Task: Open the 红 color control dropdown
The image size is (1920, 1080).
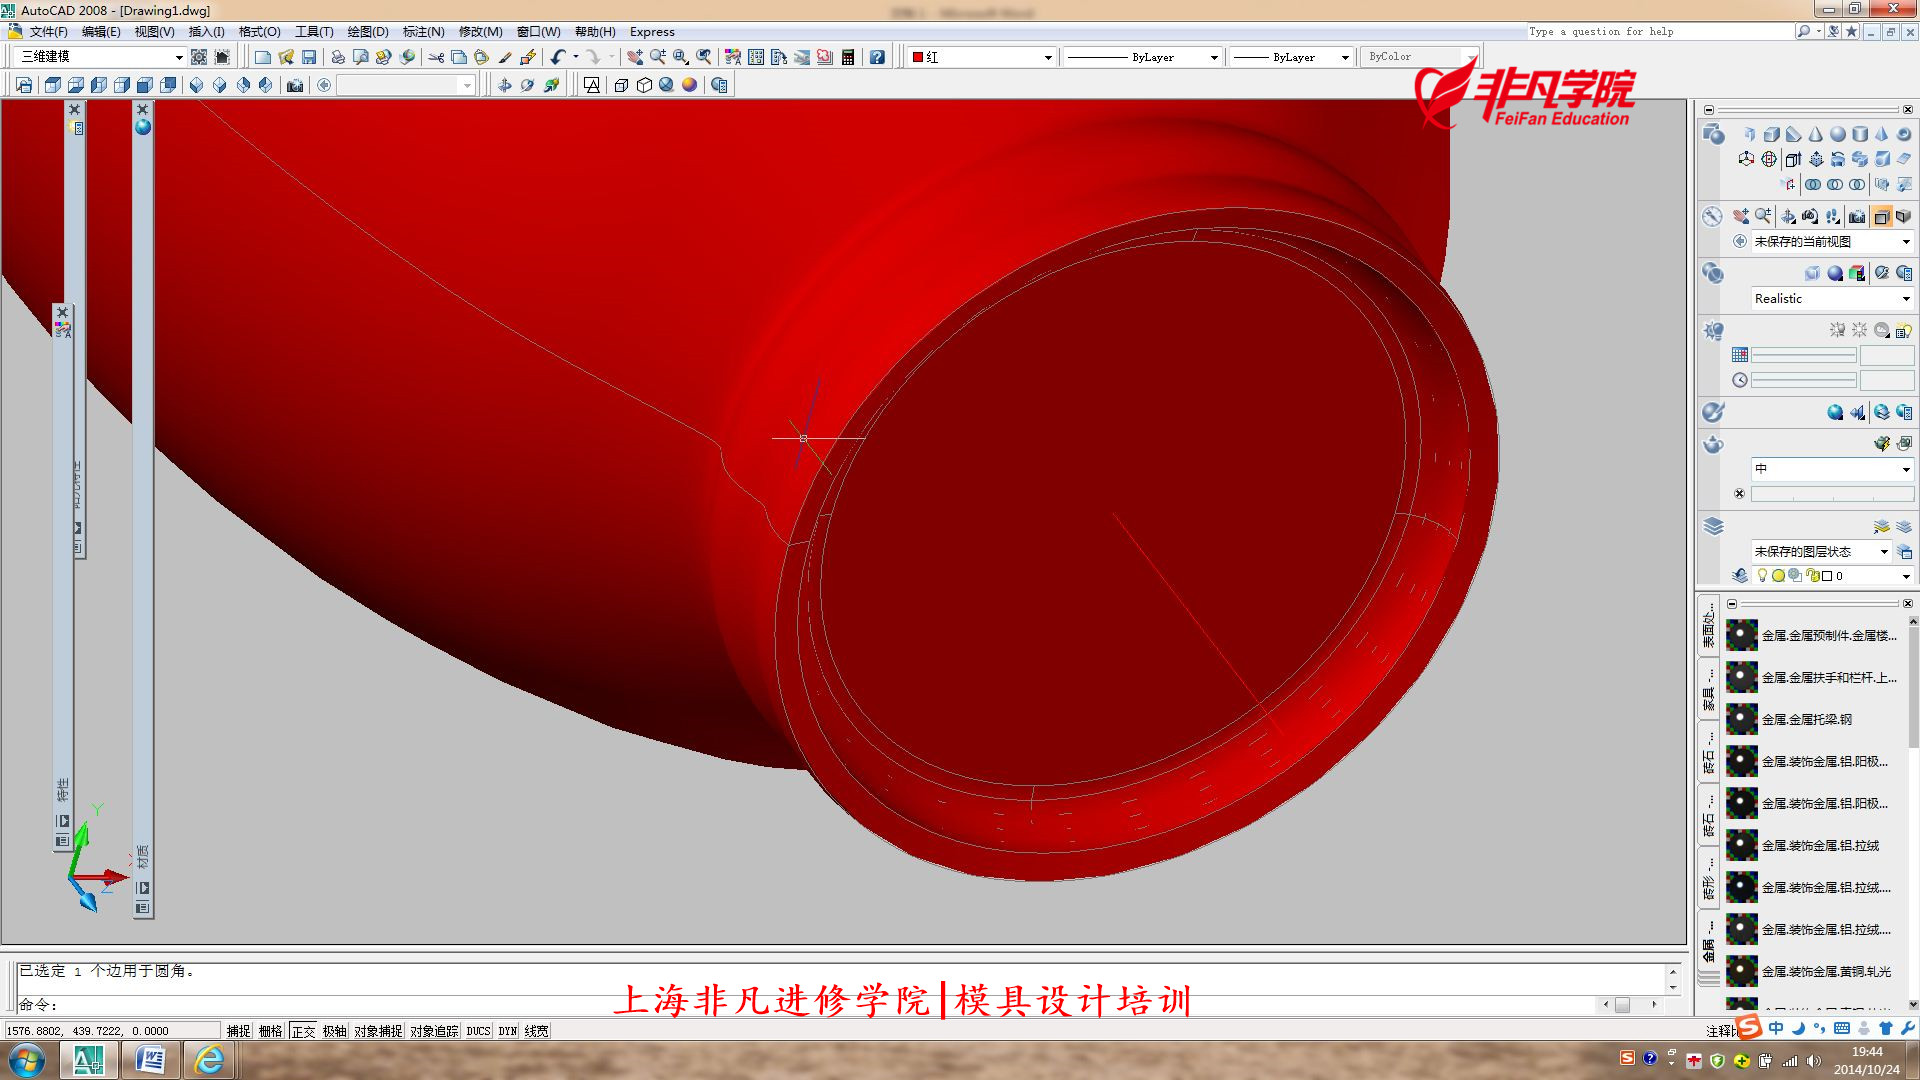Action: [981, 57]
